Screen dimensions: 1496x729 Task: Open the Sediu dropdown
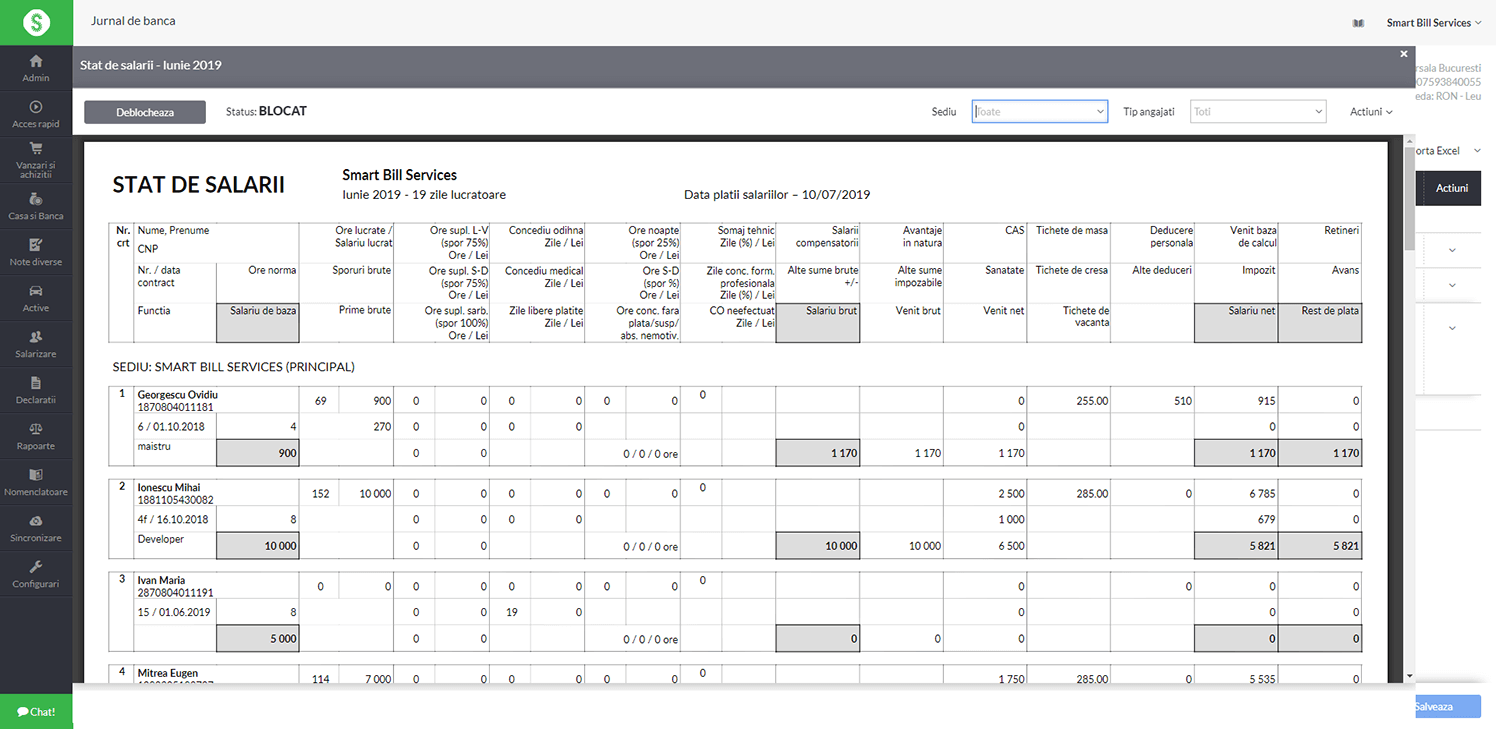pyautogui.click(x=1039, y=112)
